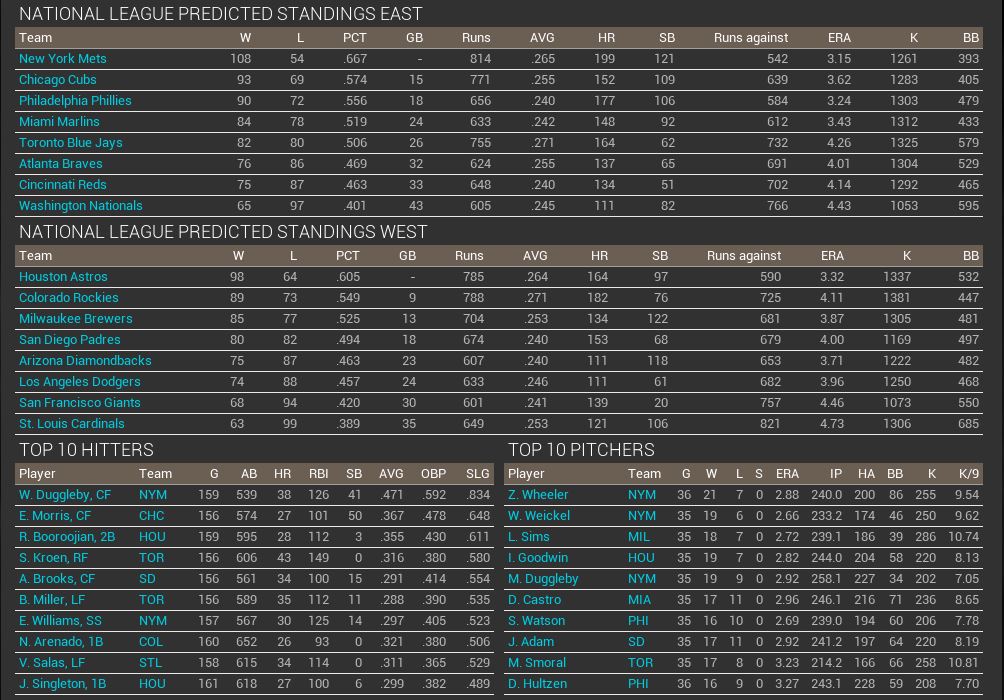Viewport: 1004px width, 700px height.
Task: Click the MIL team link for L. Sims
Action: 639,537
